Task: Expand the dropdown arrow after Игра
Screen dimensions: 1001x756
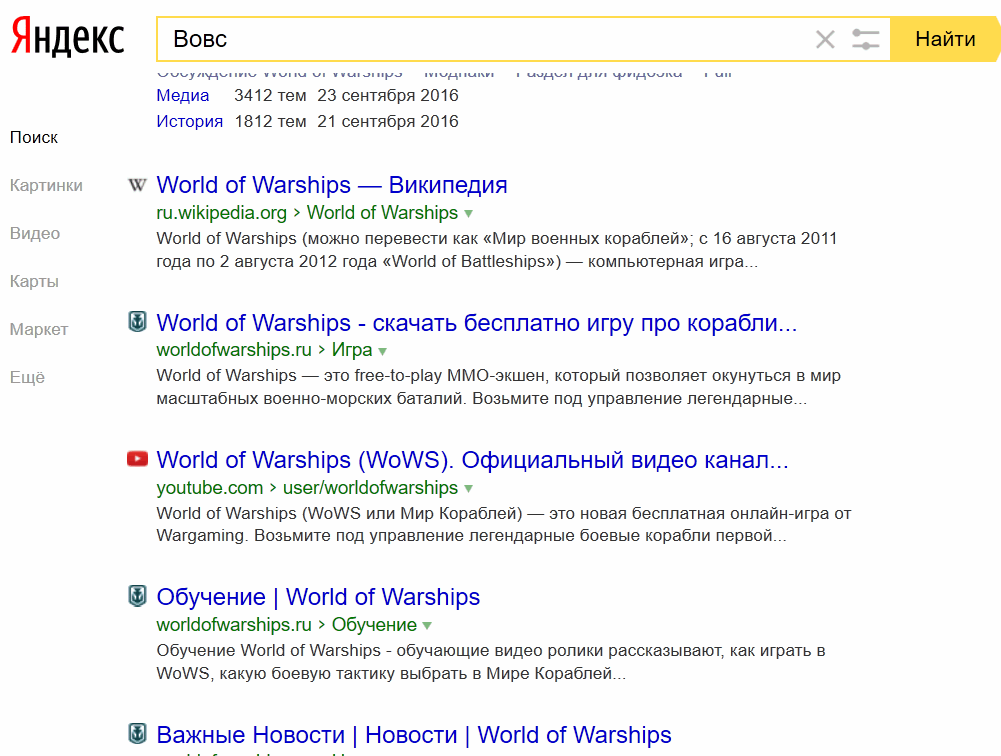Action: (x=382, y=351)
